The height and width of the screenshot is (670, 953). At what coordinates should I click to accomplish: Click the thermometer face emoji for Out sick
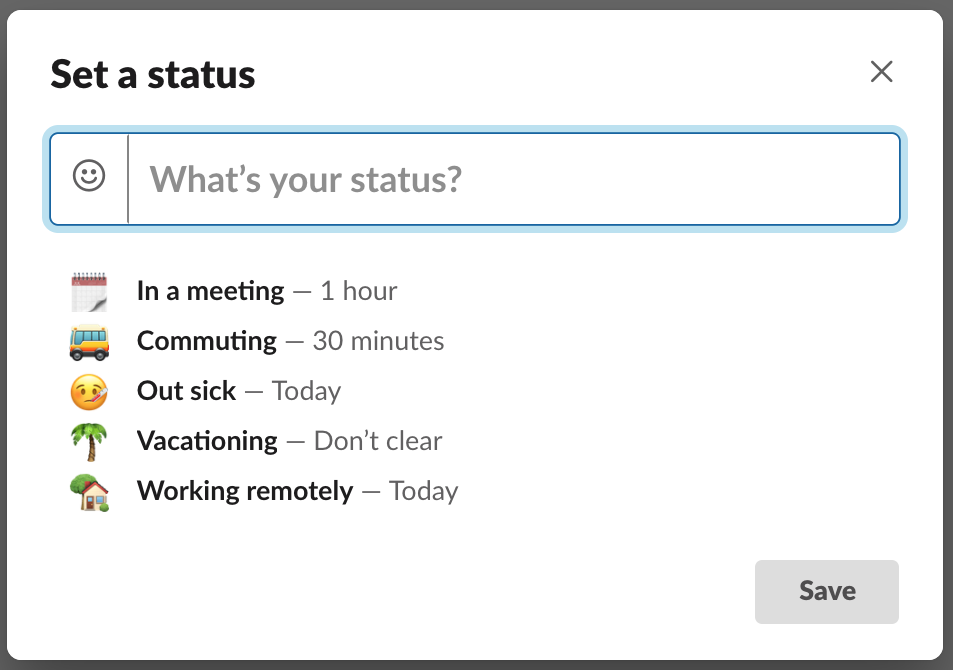pos(89,392)
